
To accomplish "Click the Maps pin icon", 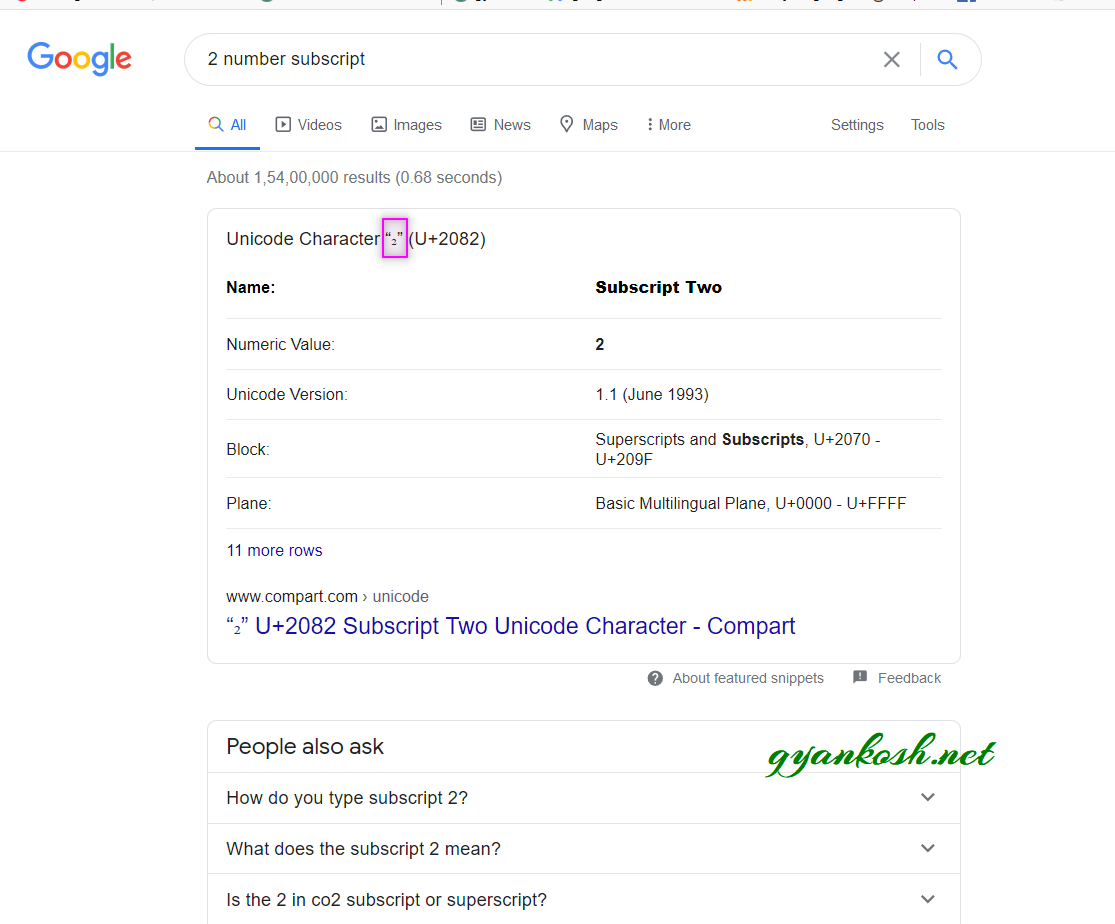I will click(x=566, y=124).
